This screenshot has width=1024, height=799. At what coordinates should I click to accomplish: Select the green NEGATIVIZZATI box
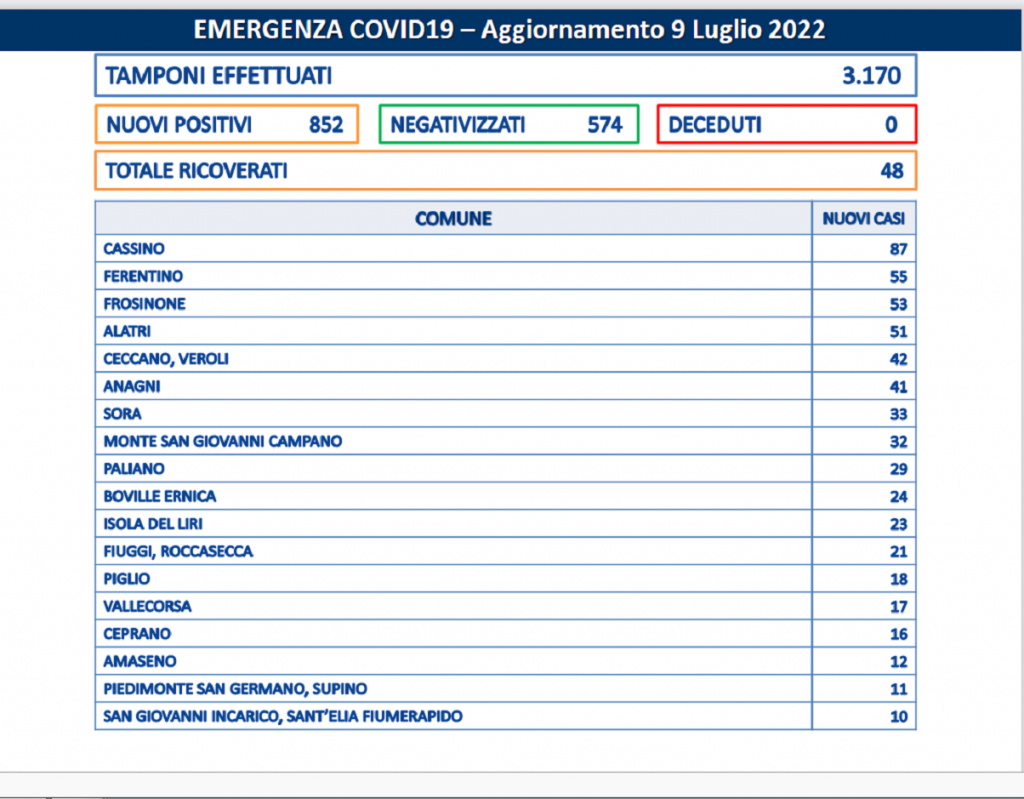pos(508,125)
